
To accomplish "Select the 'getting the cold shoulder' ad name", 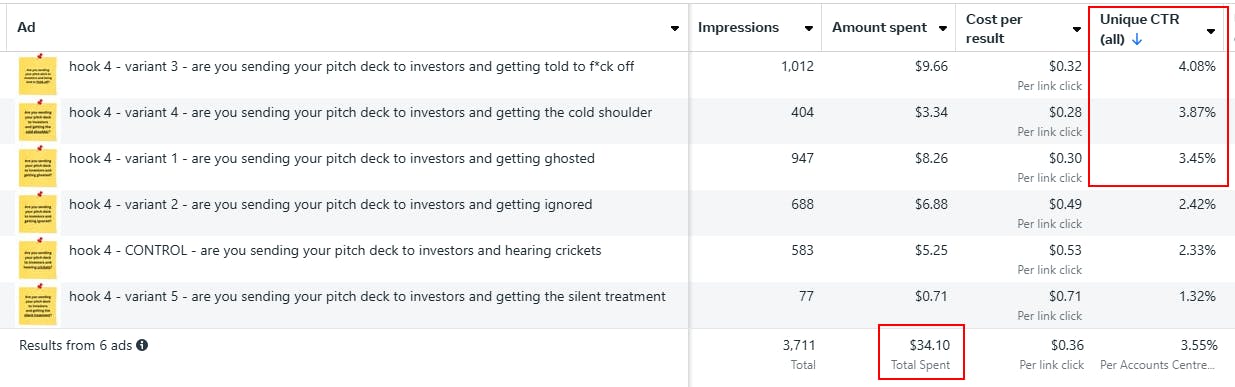I will pos(360,113).
